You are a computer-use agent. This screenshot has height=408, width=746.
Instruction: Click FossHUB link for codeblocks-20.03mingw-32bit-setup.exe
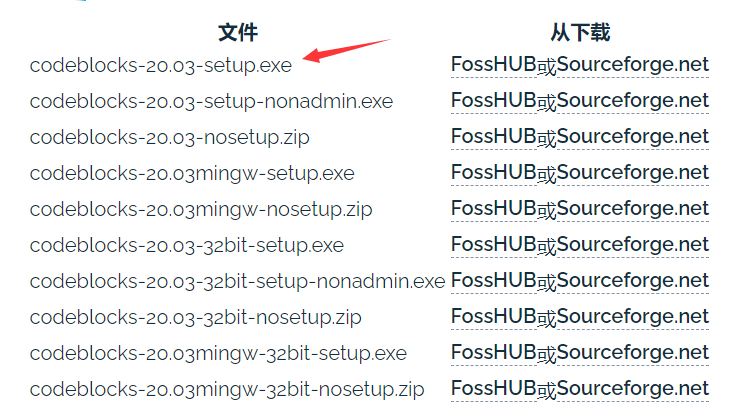494,353
